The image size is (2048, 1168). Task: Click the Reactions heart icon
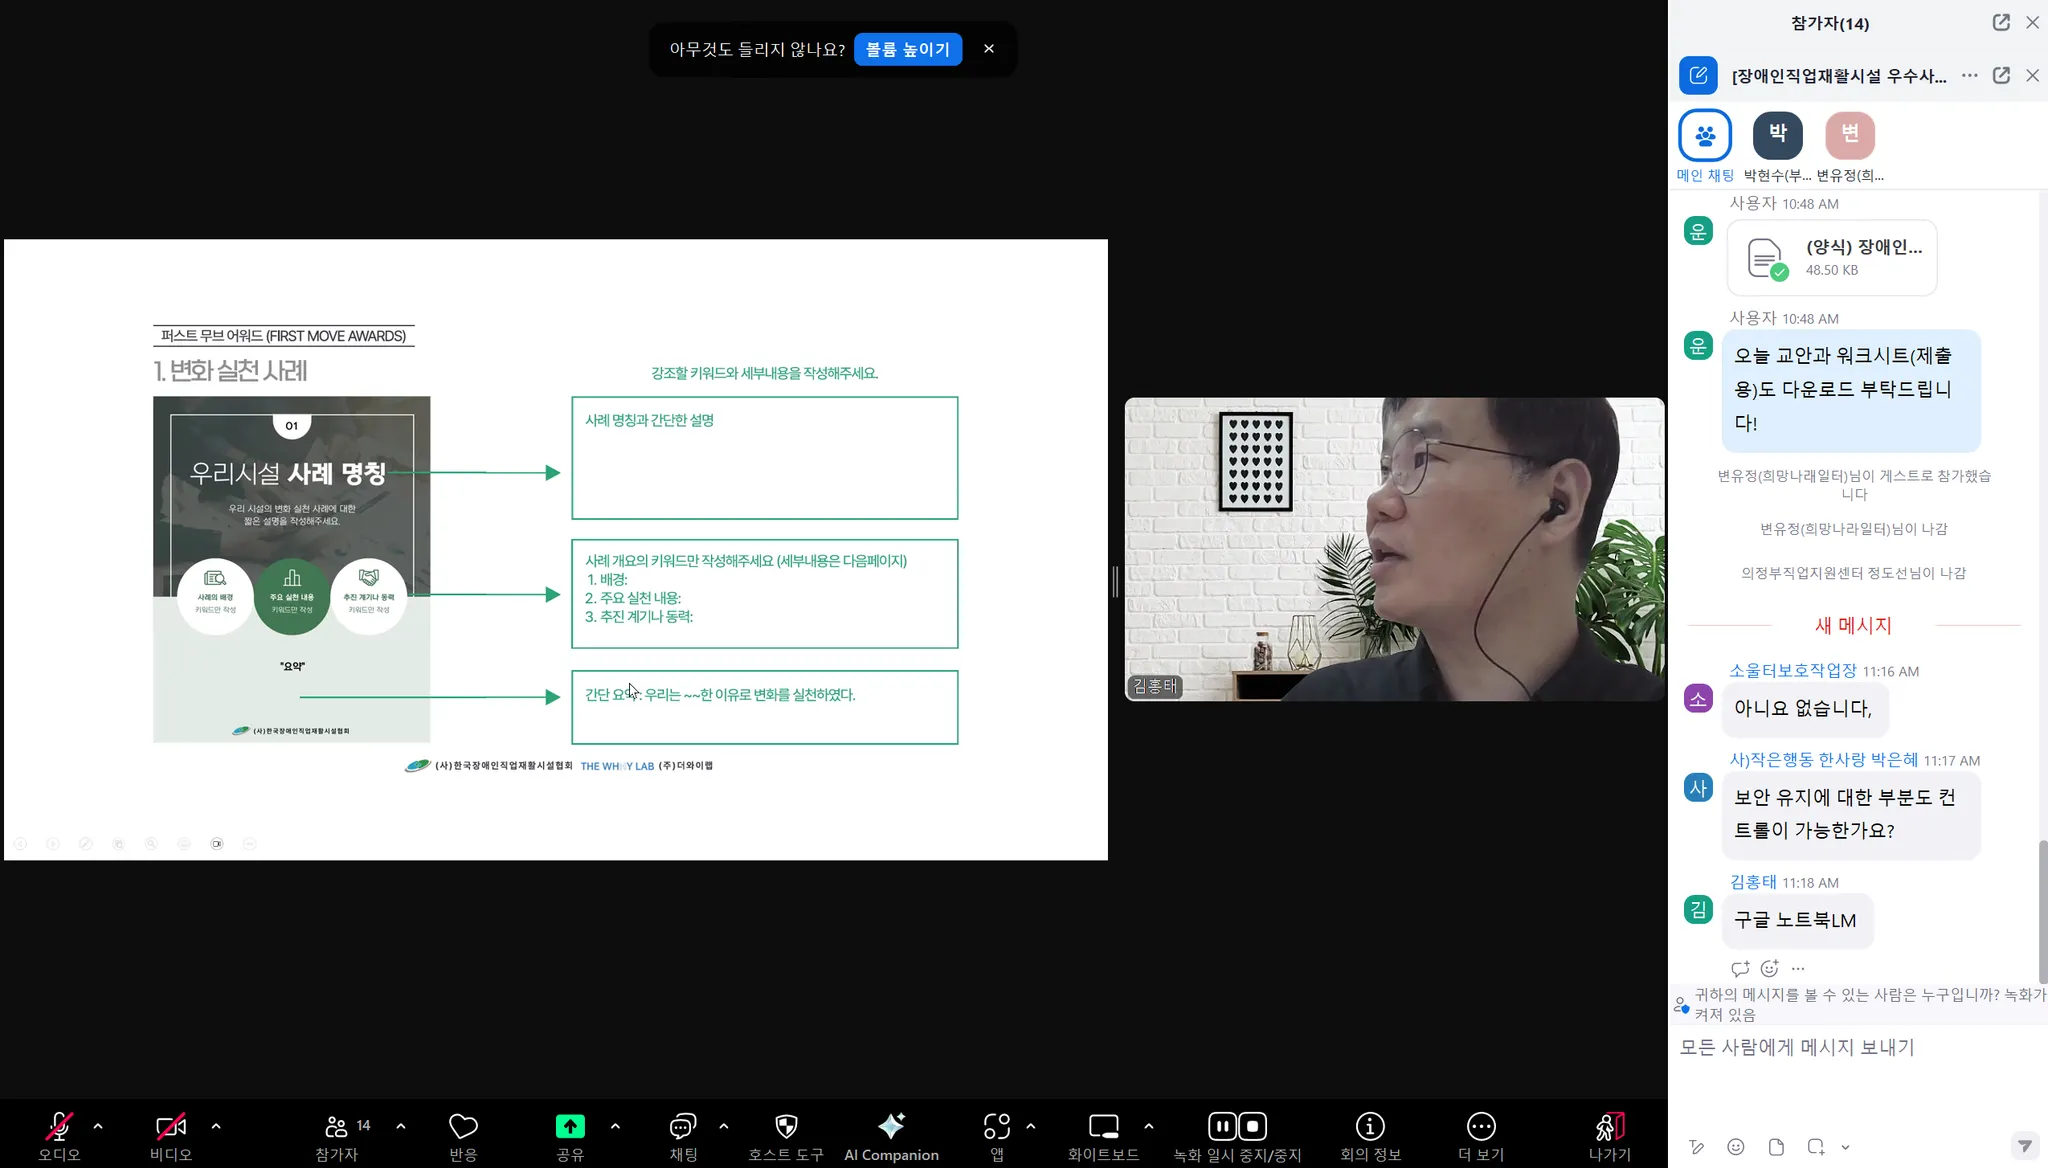tap(463, 1127)
